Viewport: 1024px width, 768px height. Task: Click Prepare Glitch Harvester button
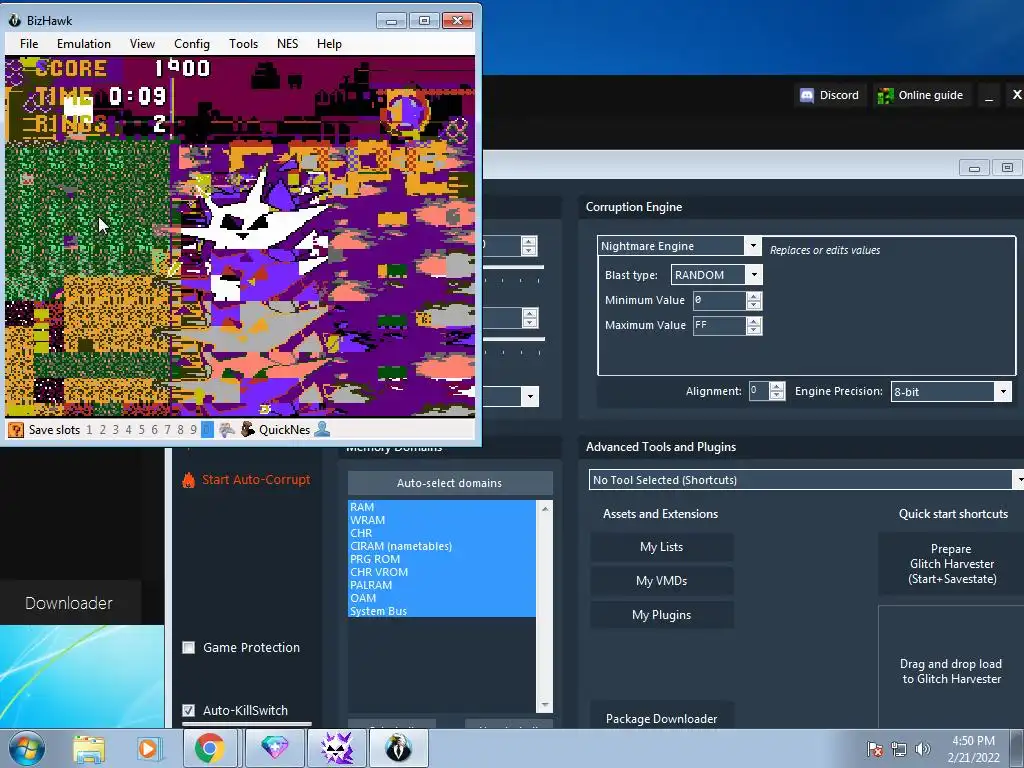tap(952, 564)
